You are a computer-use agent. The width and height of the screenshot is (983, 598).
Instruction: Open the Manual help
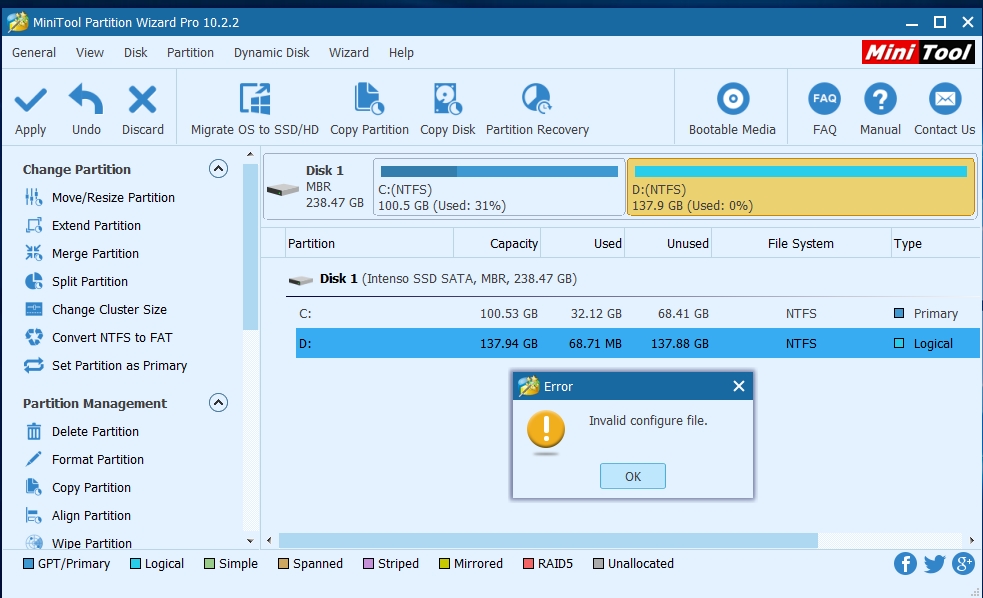pyautogui.click(x=880, y=109)
